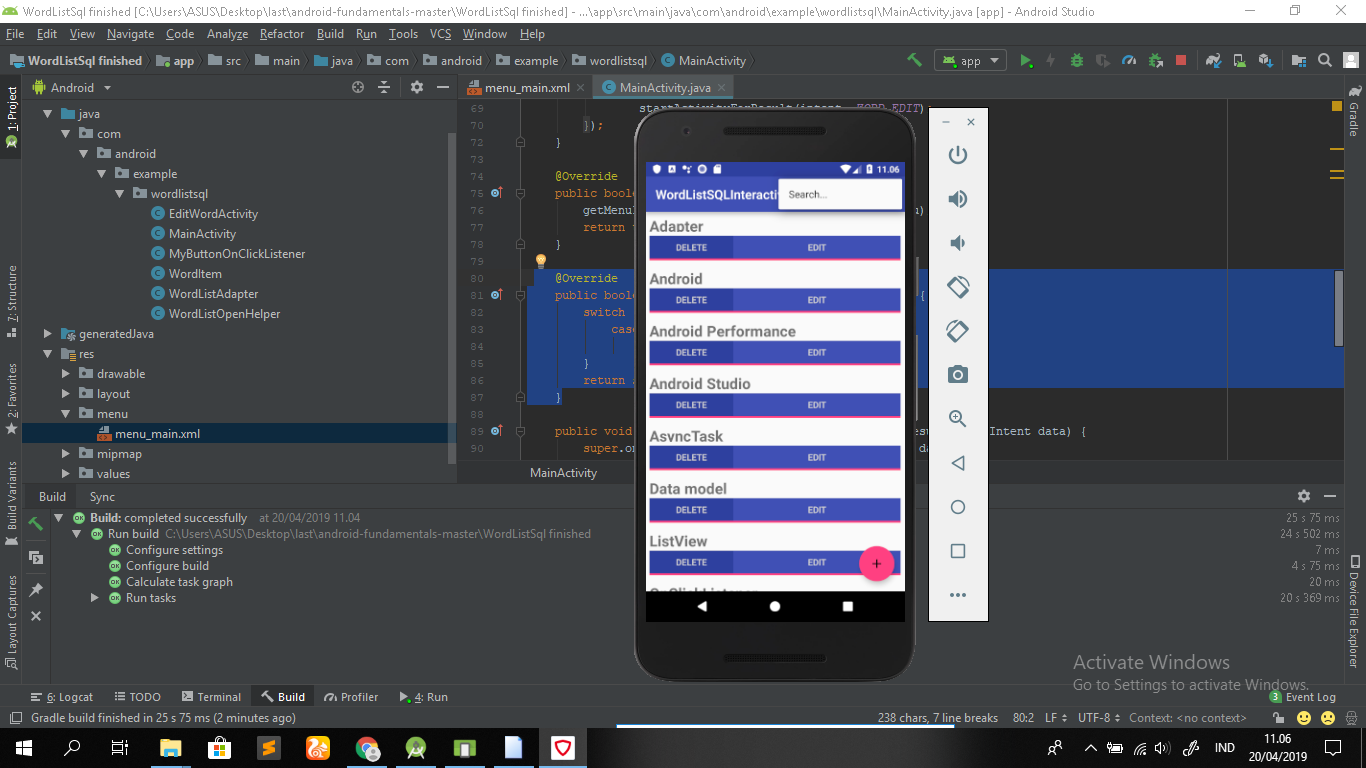Viewport: 1366px width, 768px height.
Task: Click the Search Everywhere magnifier icon
Action: pyautogui.click(x=1324, y=60)
